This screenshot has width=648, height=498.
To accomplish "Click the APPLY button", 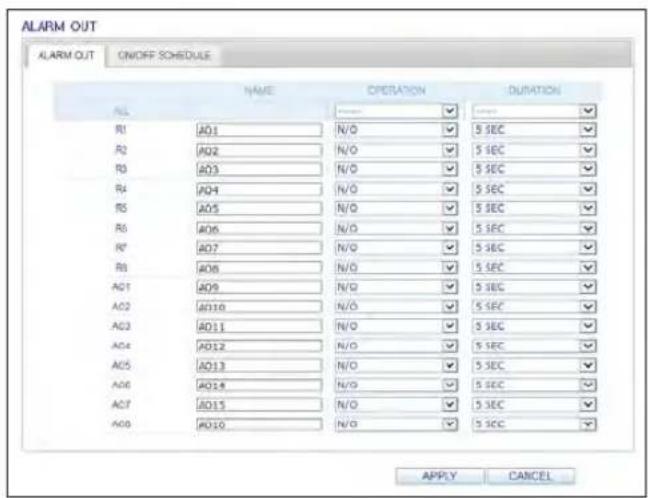I will pos(439,476).
